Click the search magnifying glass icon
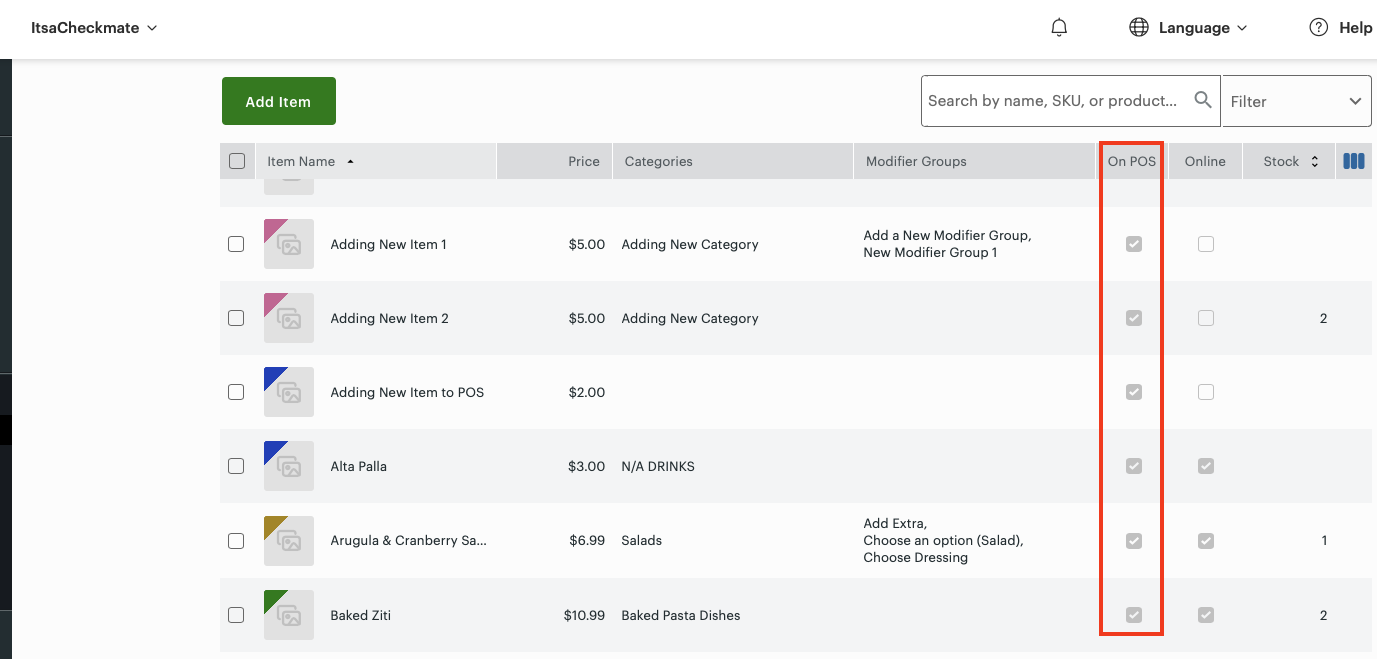 [x=1203, y=100]
